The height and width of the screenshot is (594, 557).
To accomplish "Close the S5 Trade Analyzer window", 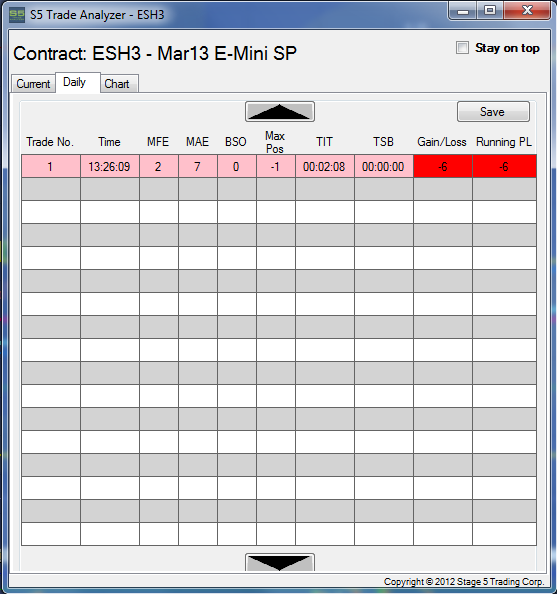I will click(527, 11).
